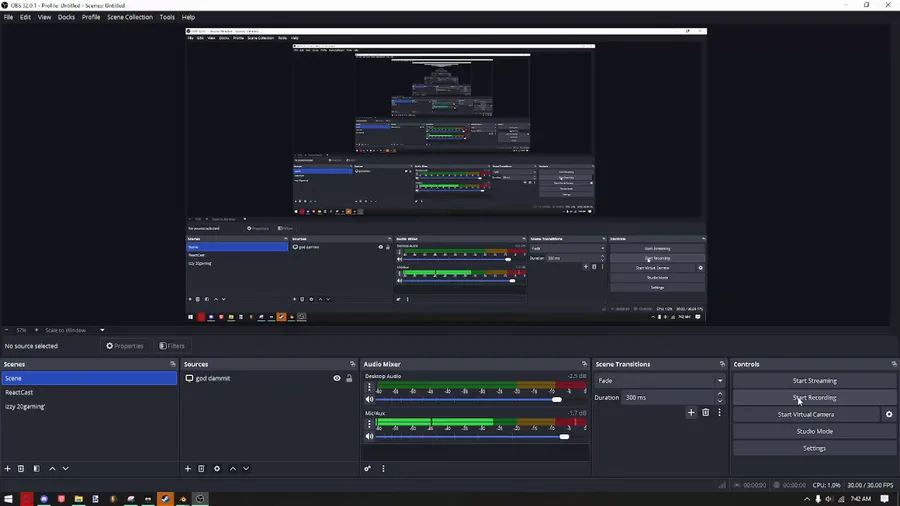The height and width of the screenshot is (506, 900).
Task: Undock the Controls panel via its float icon
Action: click(894, 364)
